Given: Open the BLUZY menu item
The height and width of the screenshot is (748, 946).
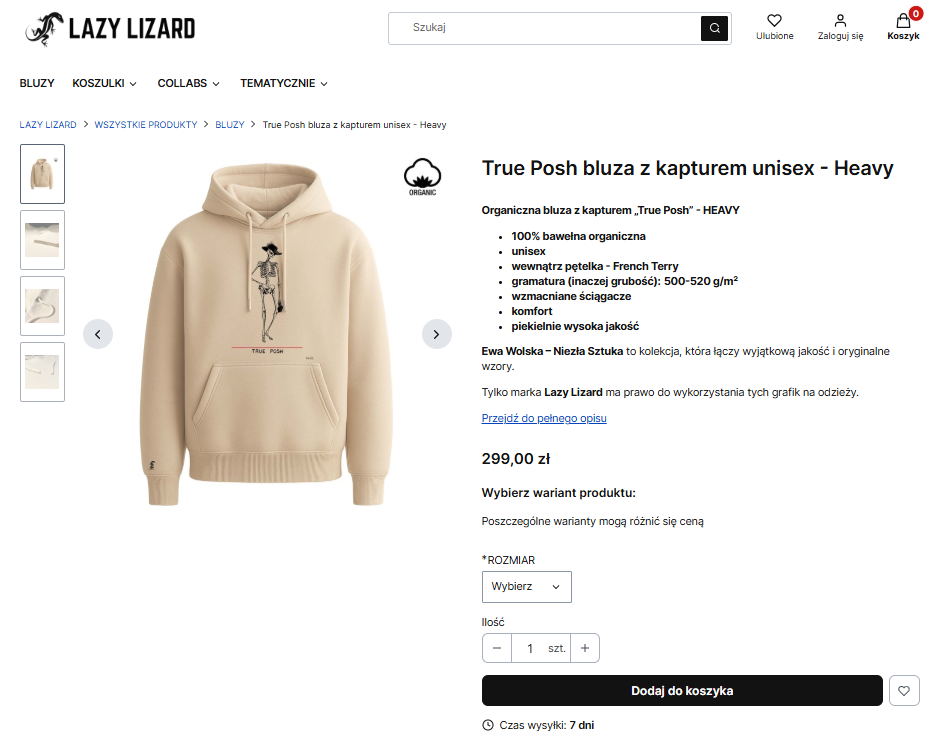Looking at the screenshot, I should point(37,83).
